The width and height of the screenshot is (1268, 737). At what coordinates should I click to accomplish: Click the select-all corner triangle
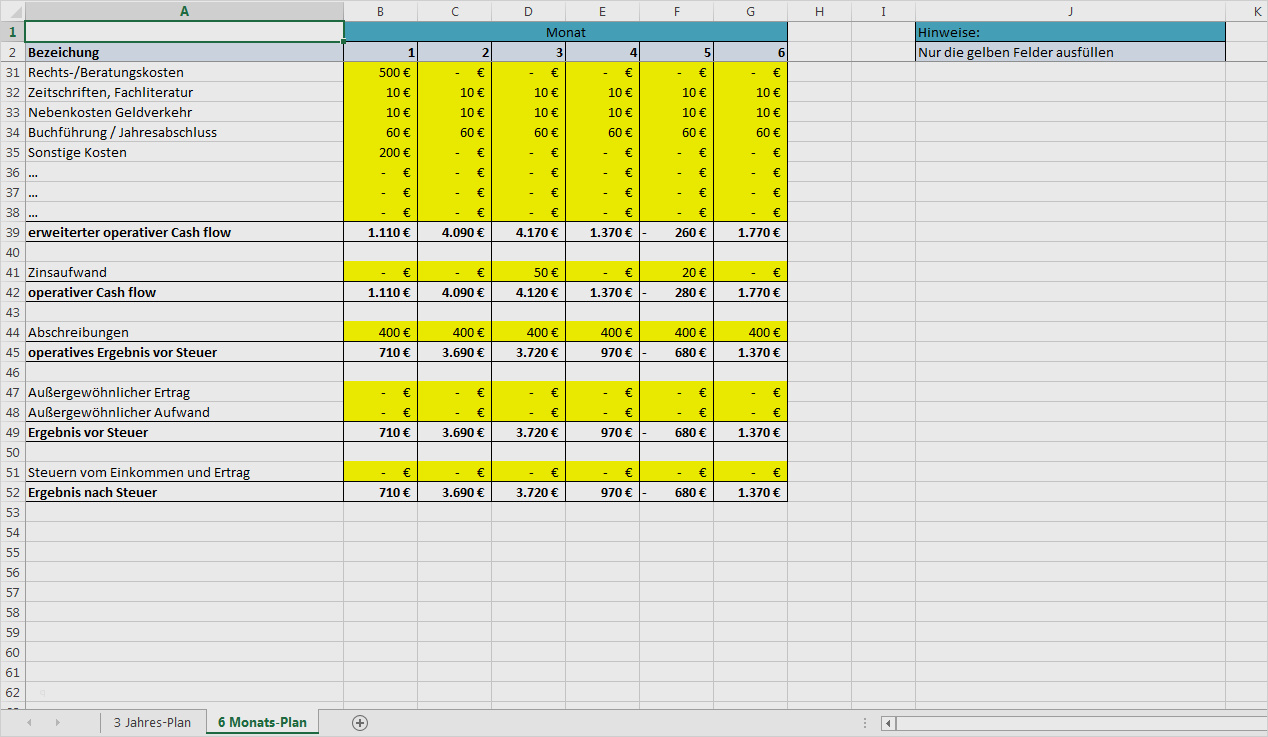point(12,11)
